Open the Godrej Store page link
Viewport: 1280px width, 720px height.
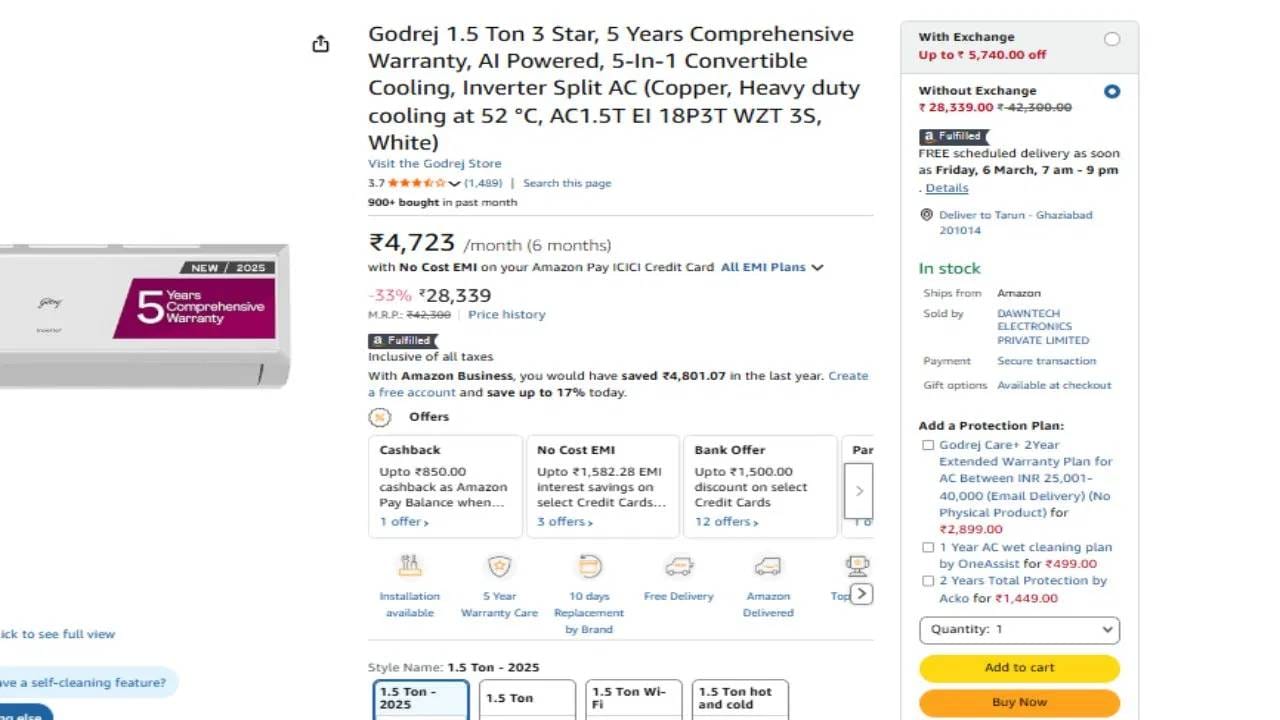pyautogui.click(x=434, y=163)
